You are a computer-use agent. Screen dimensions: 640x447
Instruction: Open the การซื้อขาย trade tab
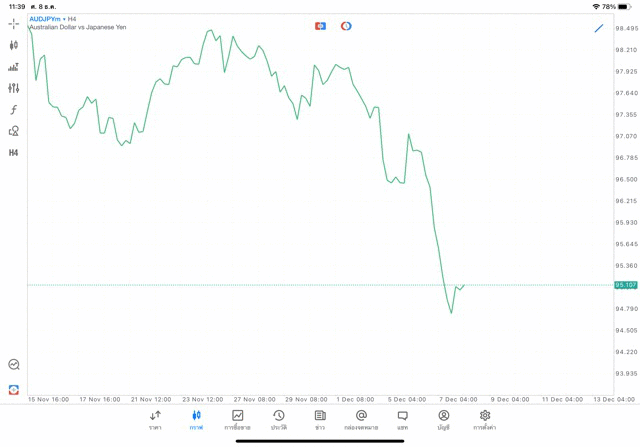[x=237, y=420]
